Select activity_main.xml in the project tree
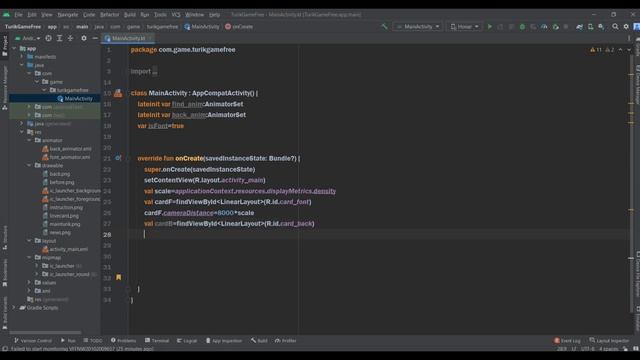 point(69,249)
